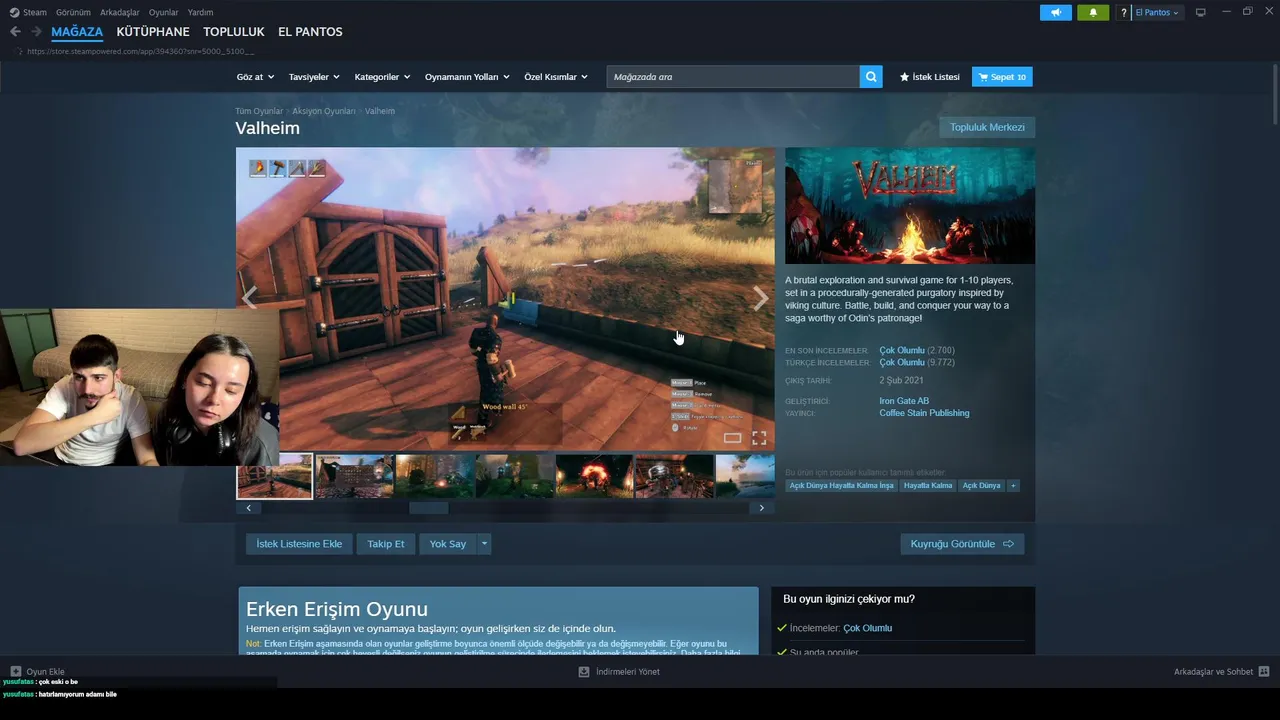Viewport: 1280px width, 720px height.
Task: Select the first screenshot thumbnail
Action: click(x=274, y=476)
